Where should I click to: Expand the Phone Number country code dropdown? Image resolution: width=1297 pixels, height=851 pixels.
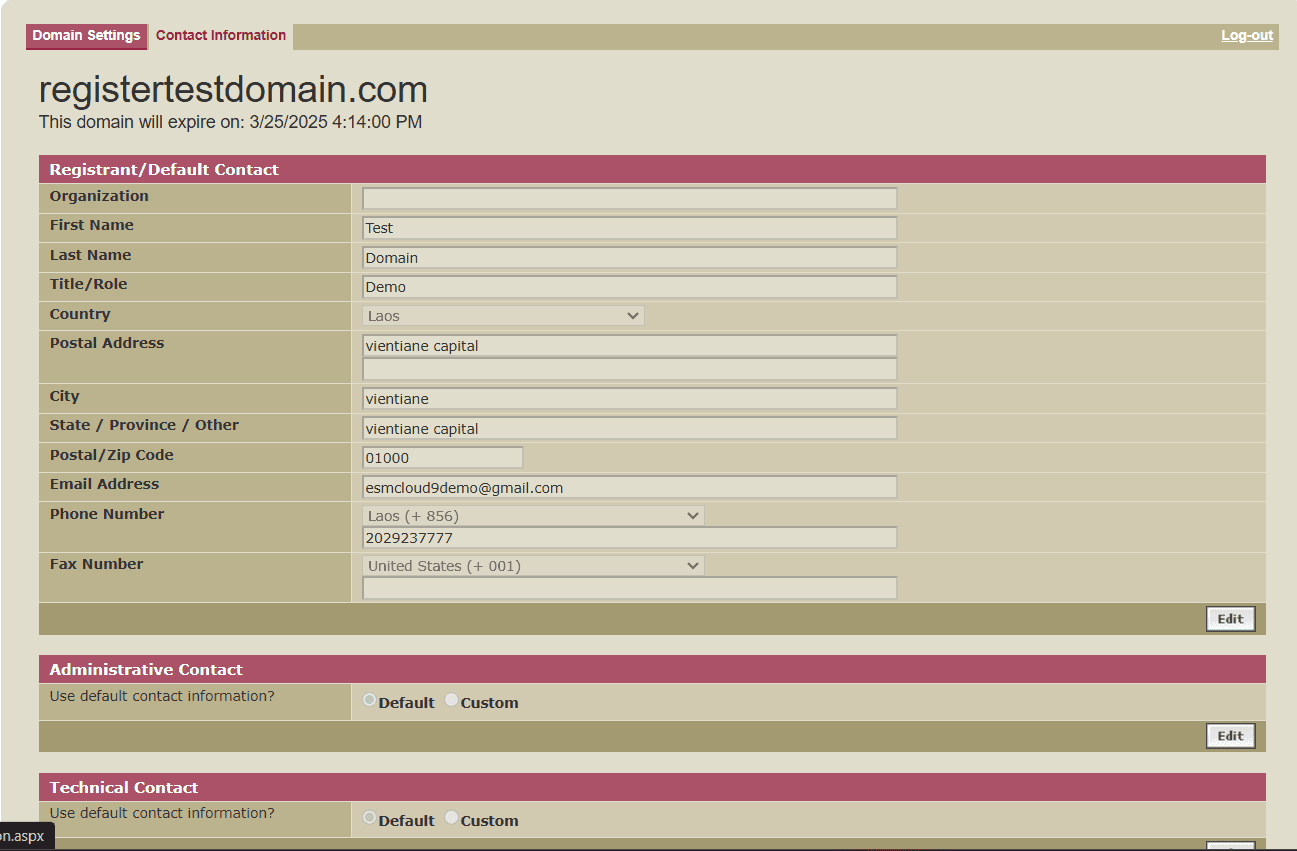(533, 516)
